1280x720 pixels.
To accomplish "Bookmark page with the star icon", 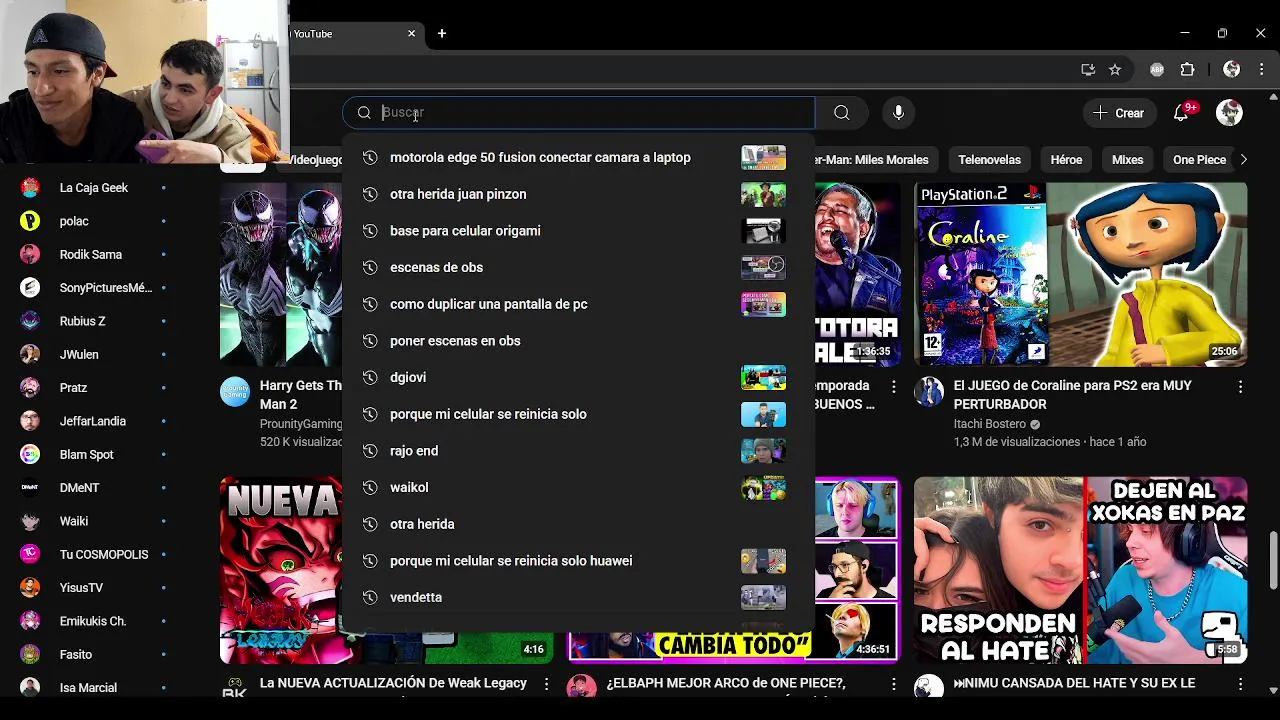I will pyautogui.click(x=1115, y=69).
